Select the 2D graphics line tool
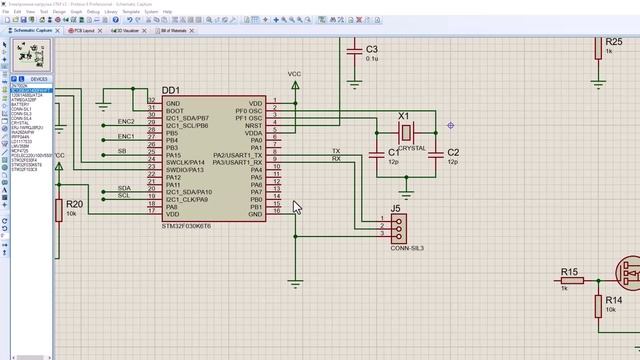The width and height of the screenshot is (640, 360). (x=4, y=153)
